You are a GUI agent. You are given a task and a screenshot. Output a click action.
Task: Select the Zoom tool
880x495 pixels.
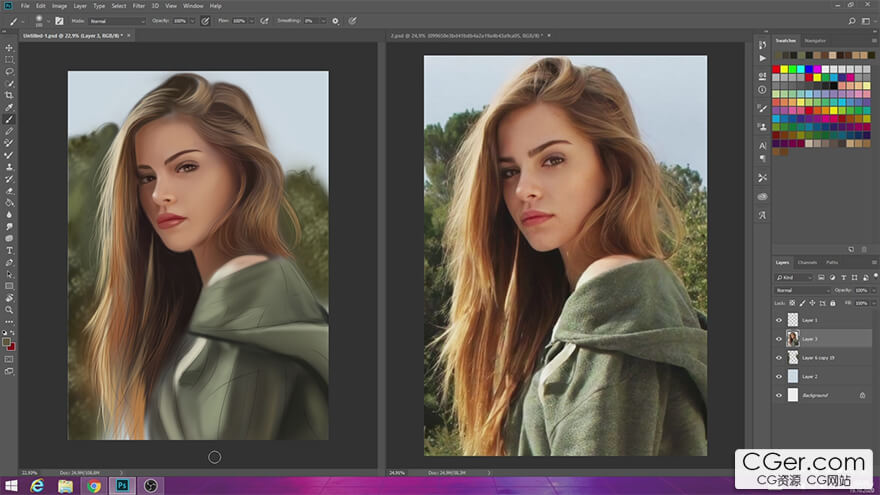(x=9, y=310)
